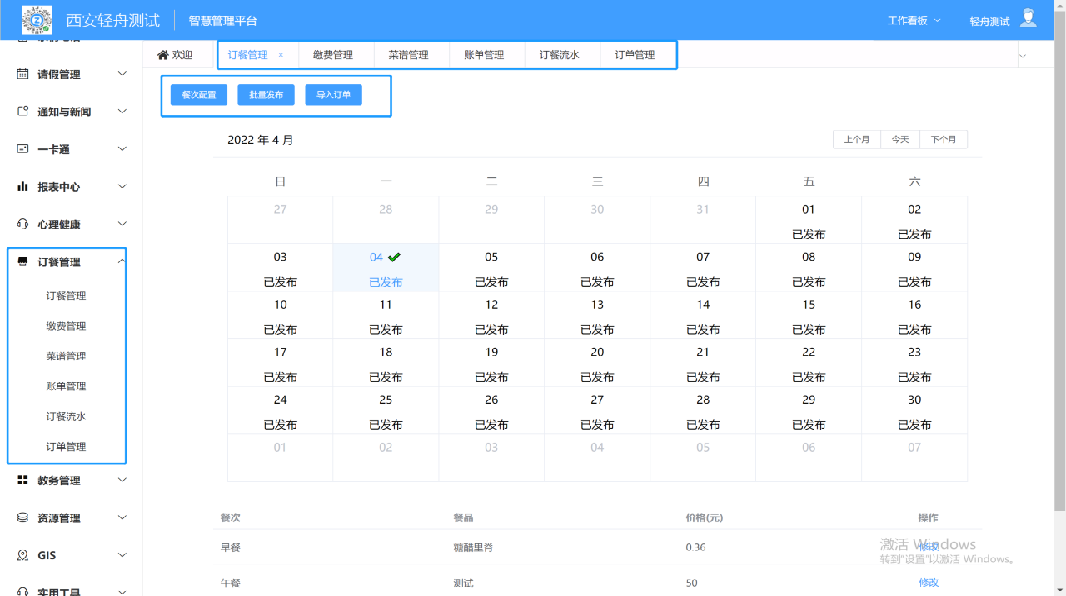Click the 糖醋里脊 dish cell
Screen dimensions: 1066x596
click(472, 547)
